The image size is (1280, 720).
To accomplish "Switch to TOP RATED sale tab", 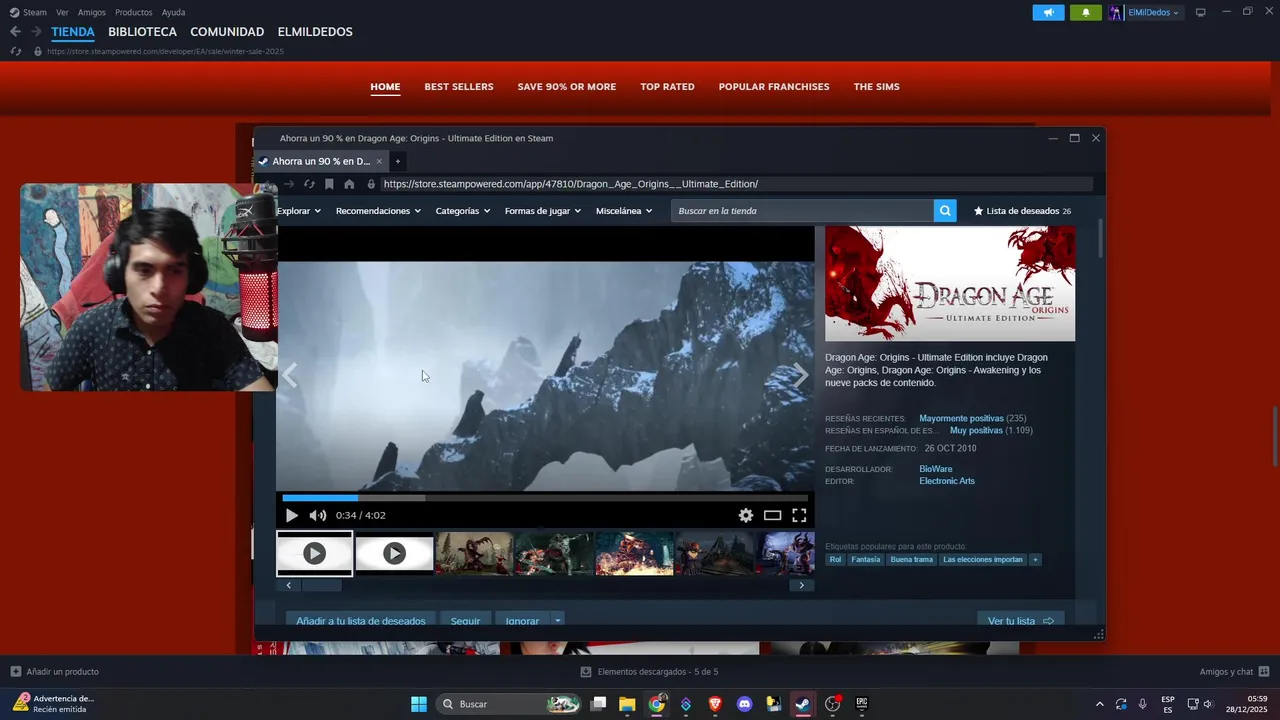I will click(667, 87).
